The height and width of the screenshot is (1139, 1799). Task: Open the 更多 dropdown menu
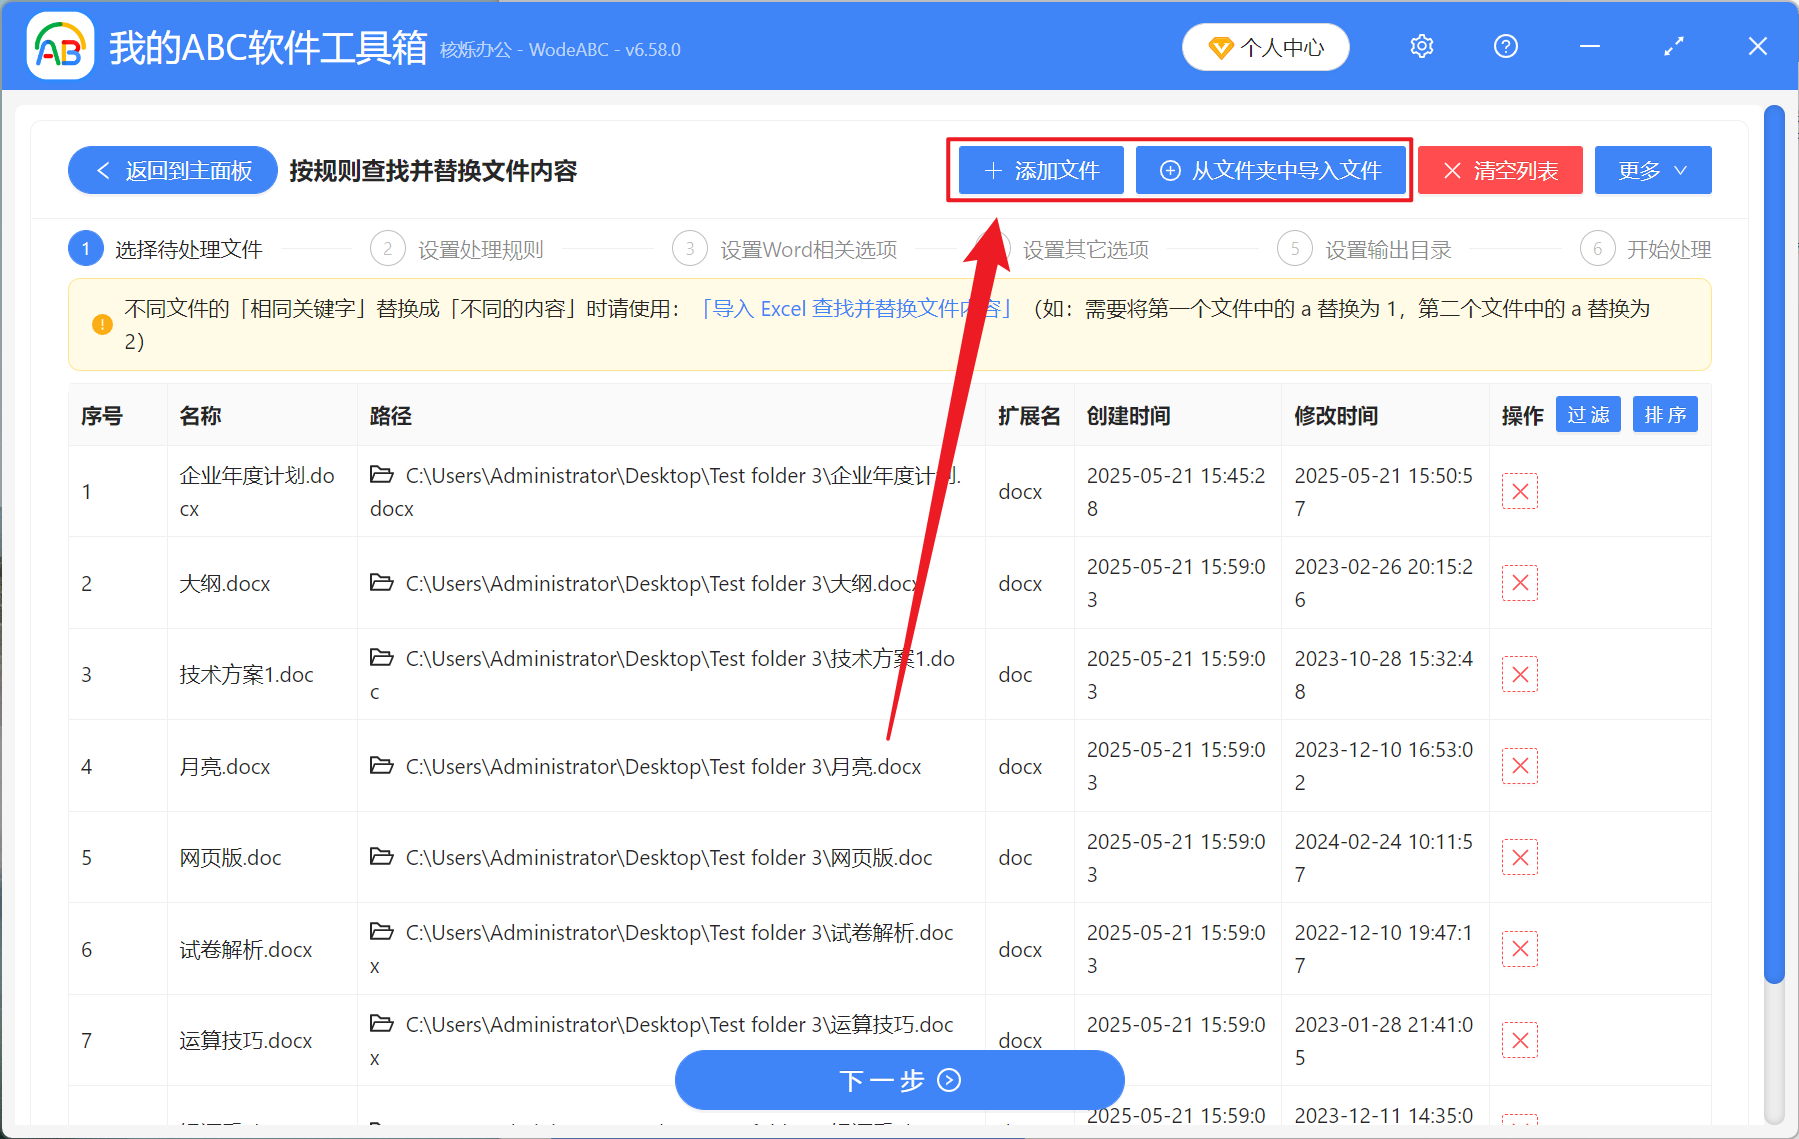(1652, 170)
